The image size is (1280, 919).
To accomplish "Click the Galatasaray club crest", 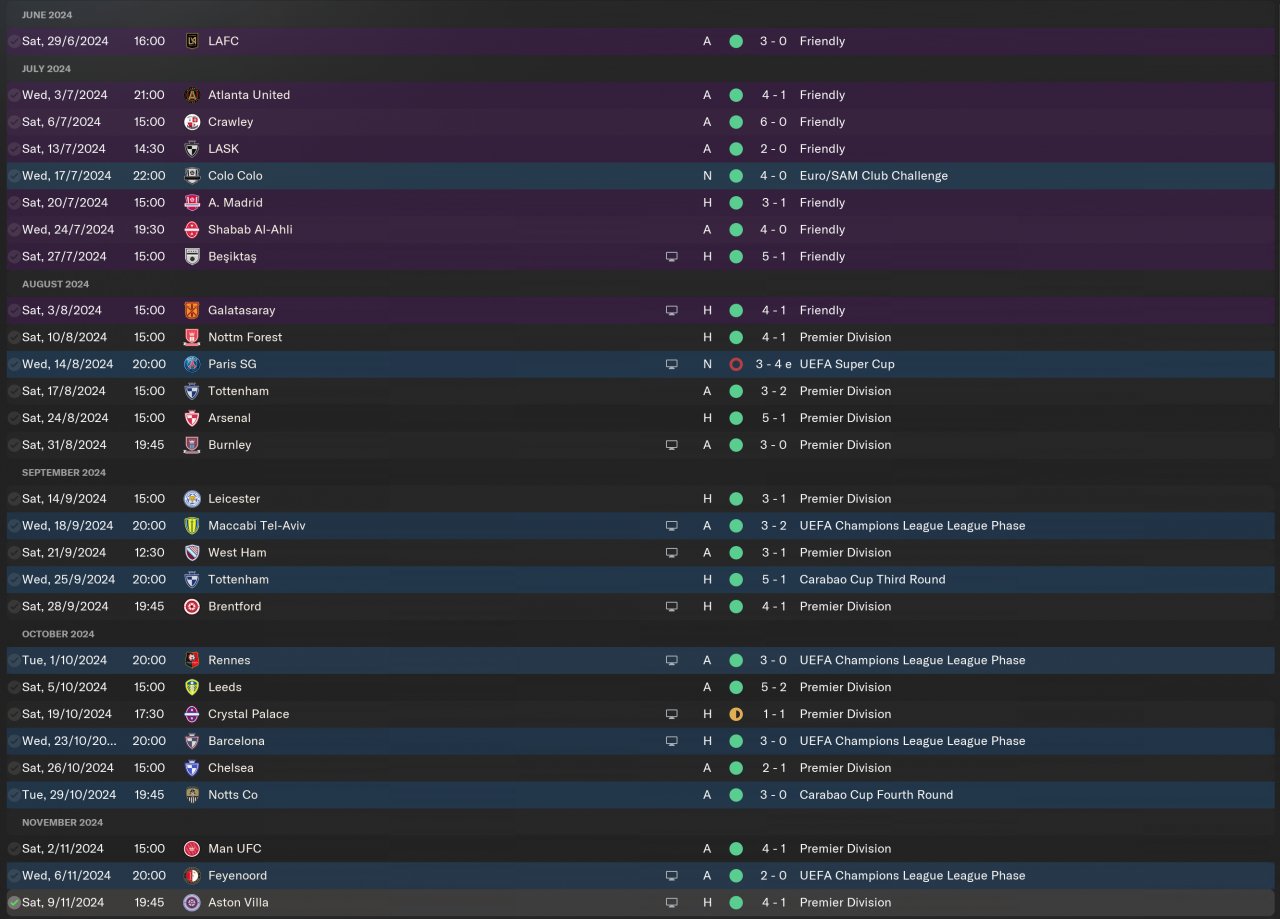I will click(192, 310).
